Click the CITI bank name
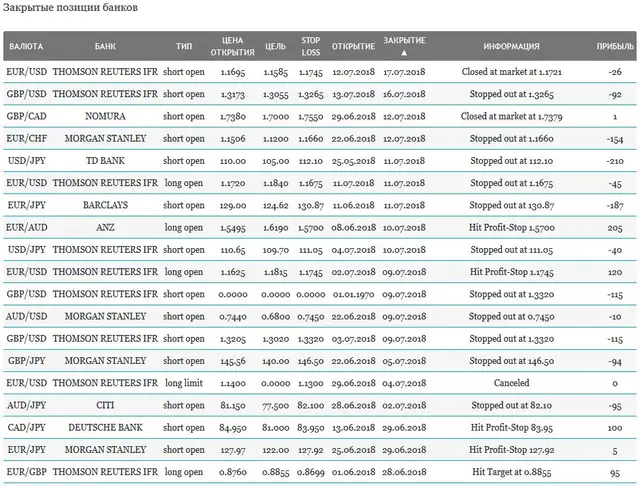The image size is (640, 486). click(x=105, y=405)
